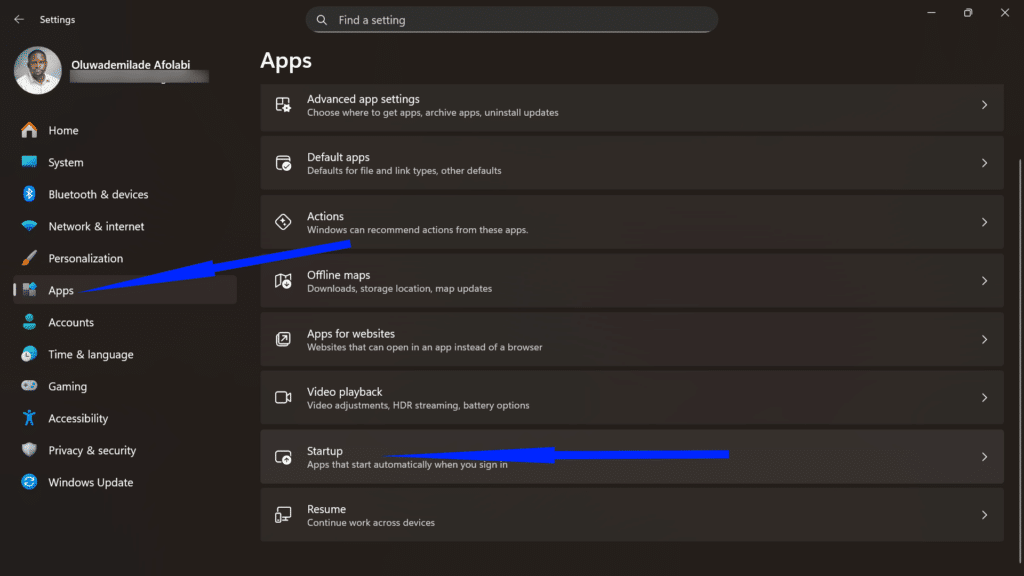Expand the Resume entry chevron
This screenshot has height=576, width=1024.
pyautogui.click(x=985, y=515)
